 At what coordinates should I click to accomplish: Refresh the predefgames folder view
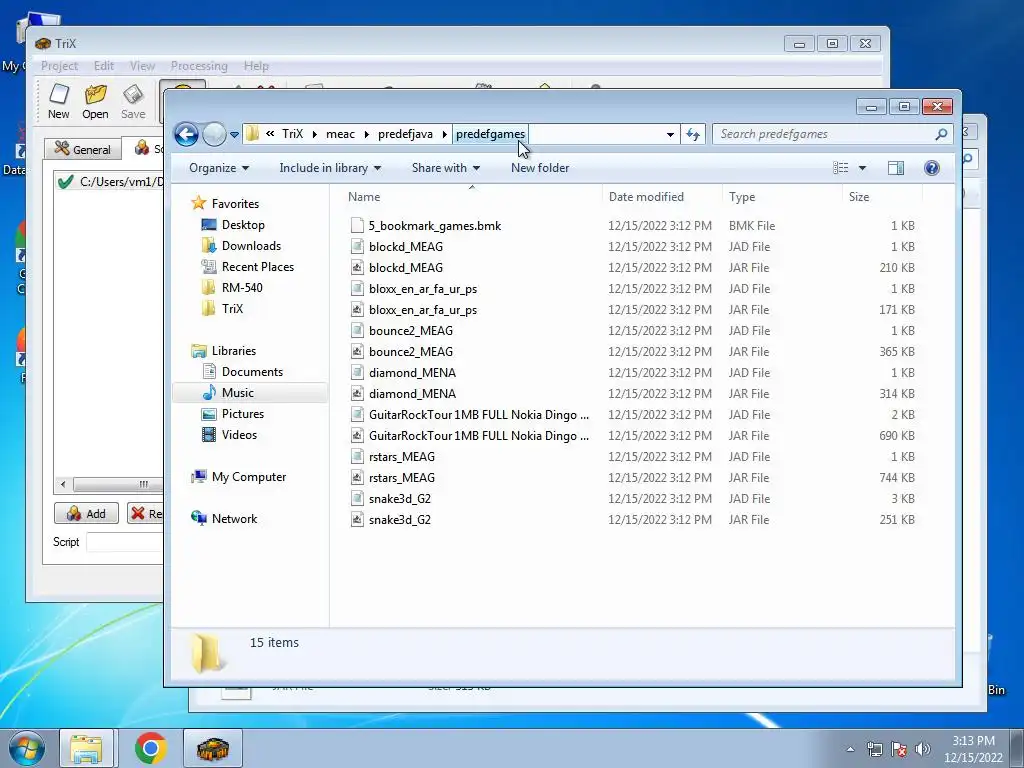693,135
